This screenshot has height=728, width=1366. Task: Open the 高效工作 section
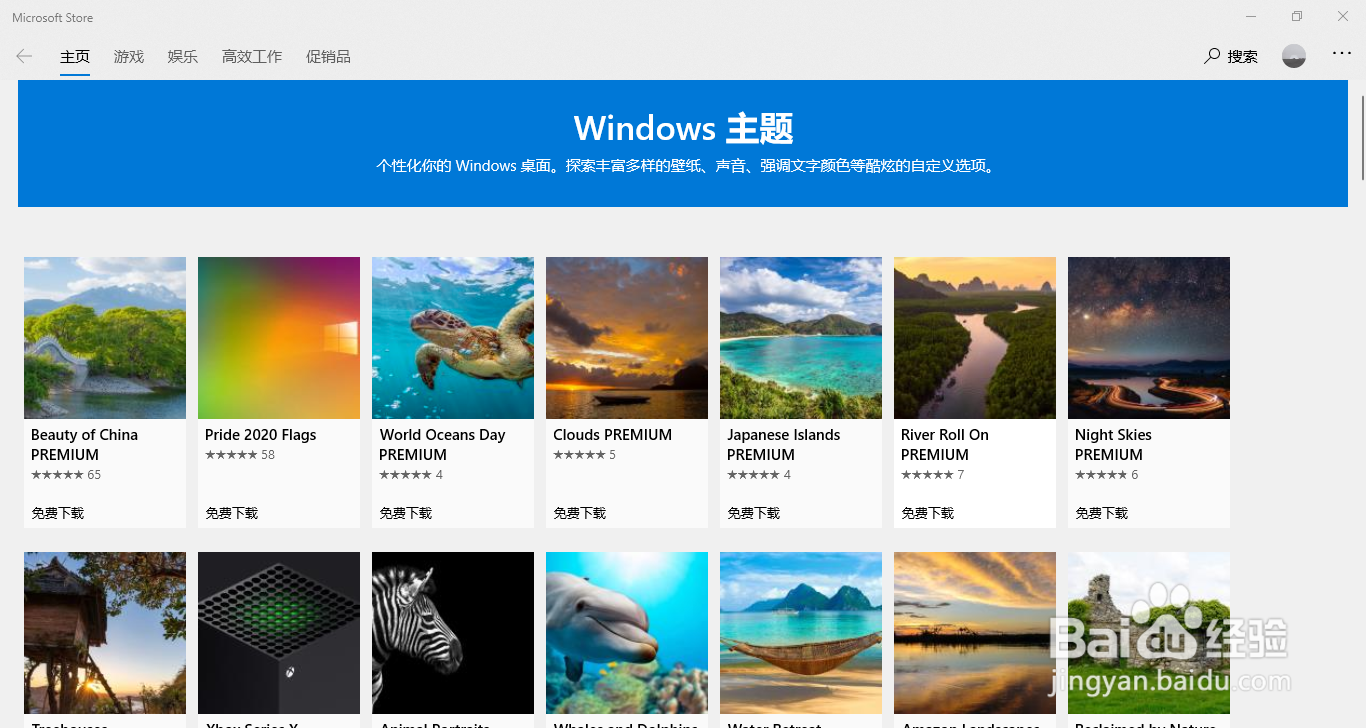point(251,56)
